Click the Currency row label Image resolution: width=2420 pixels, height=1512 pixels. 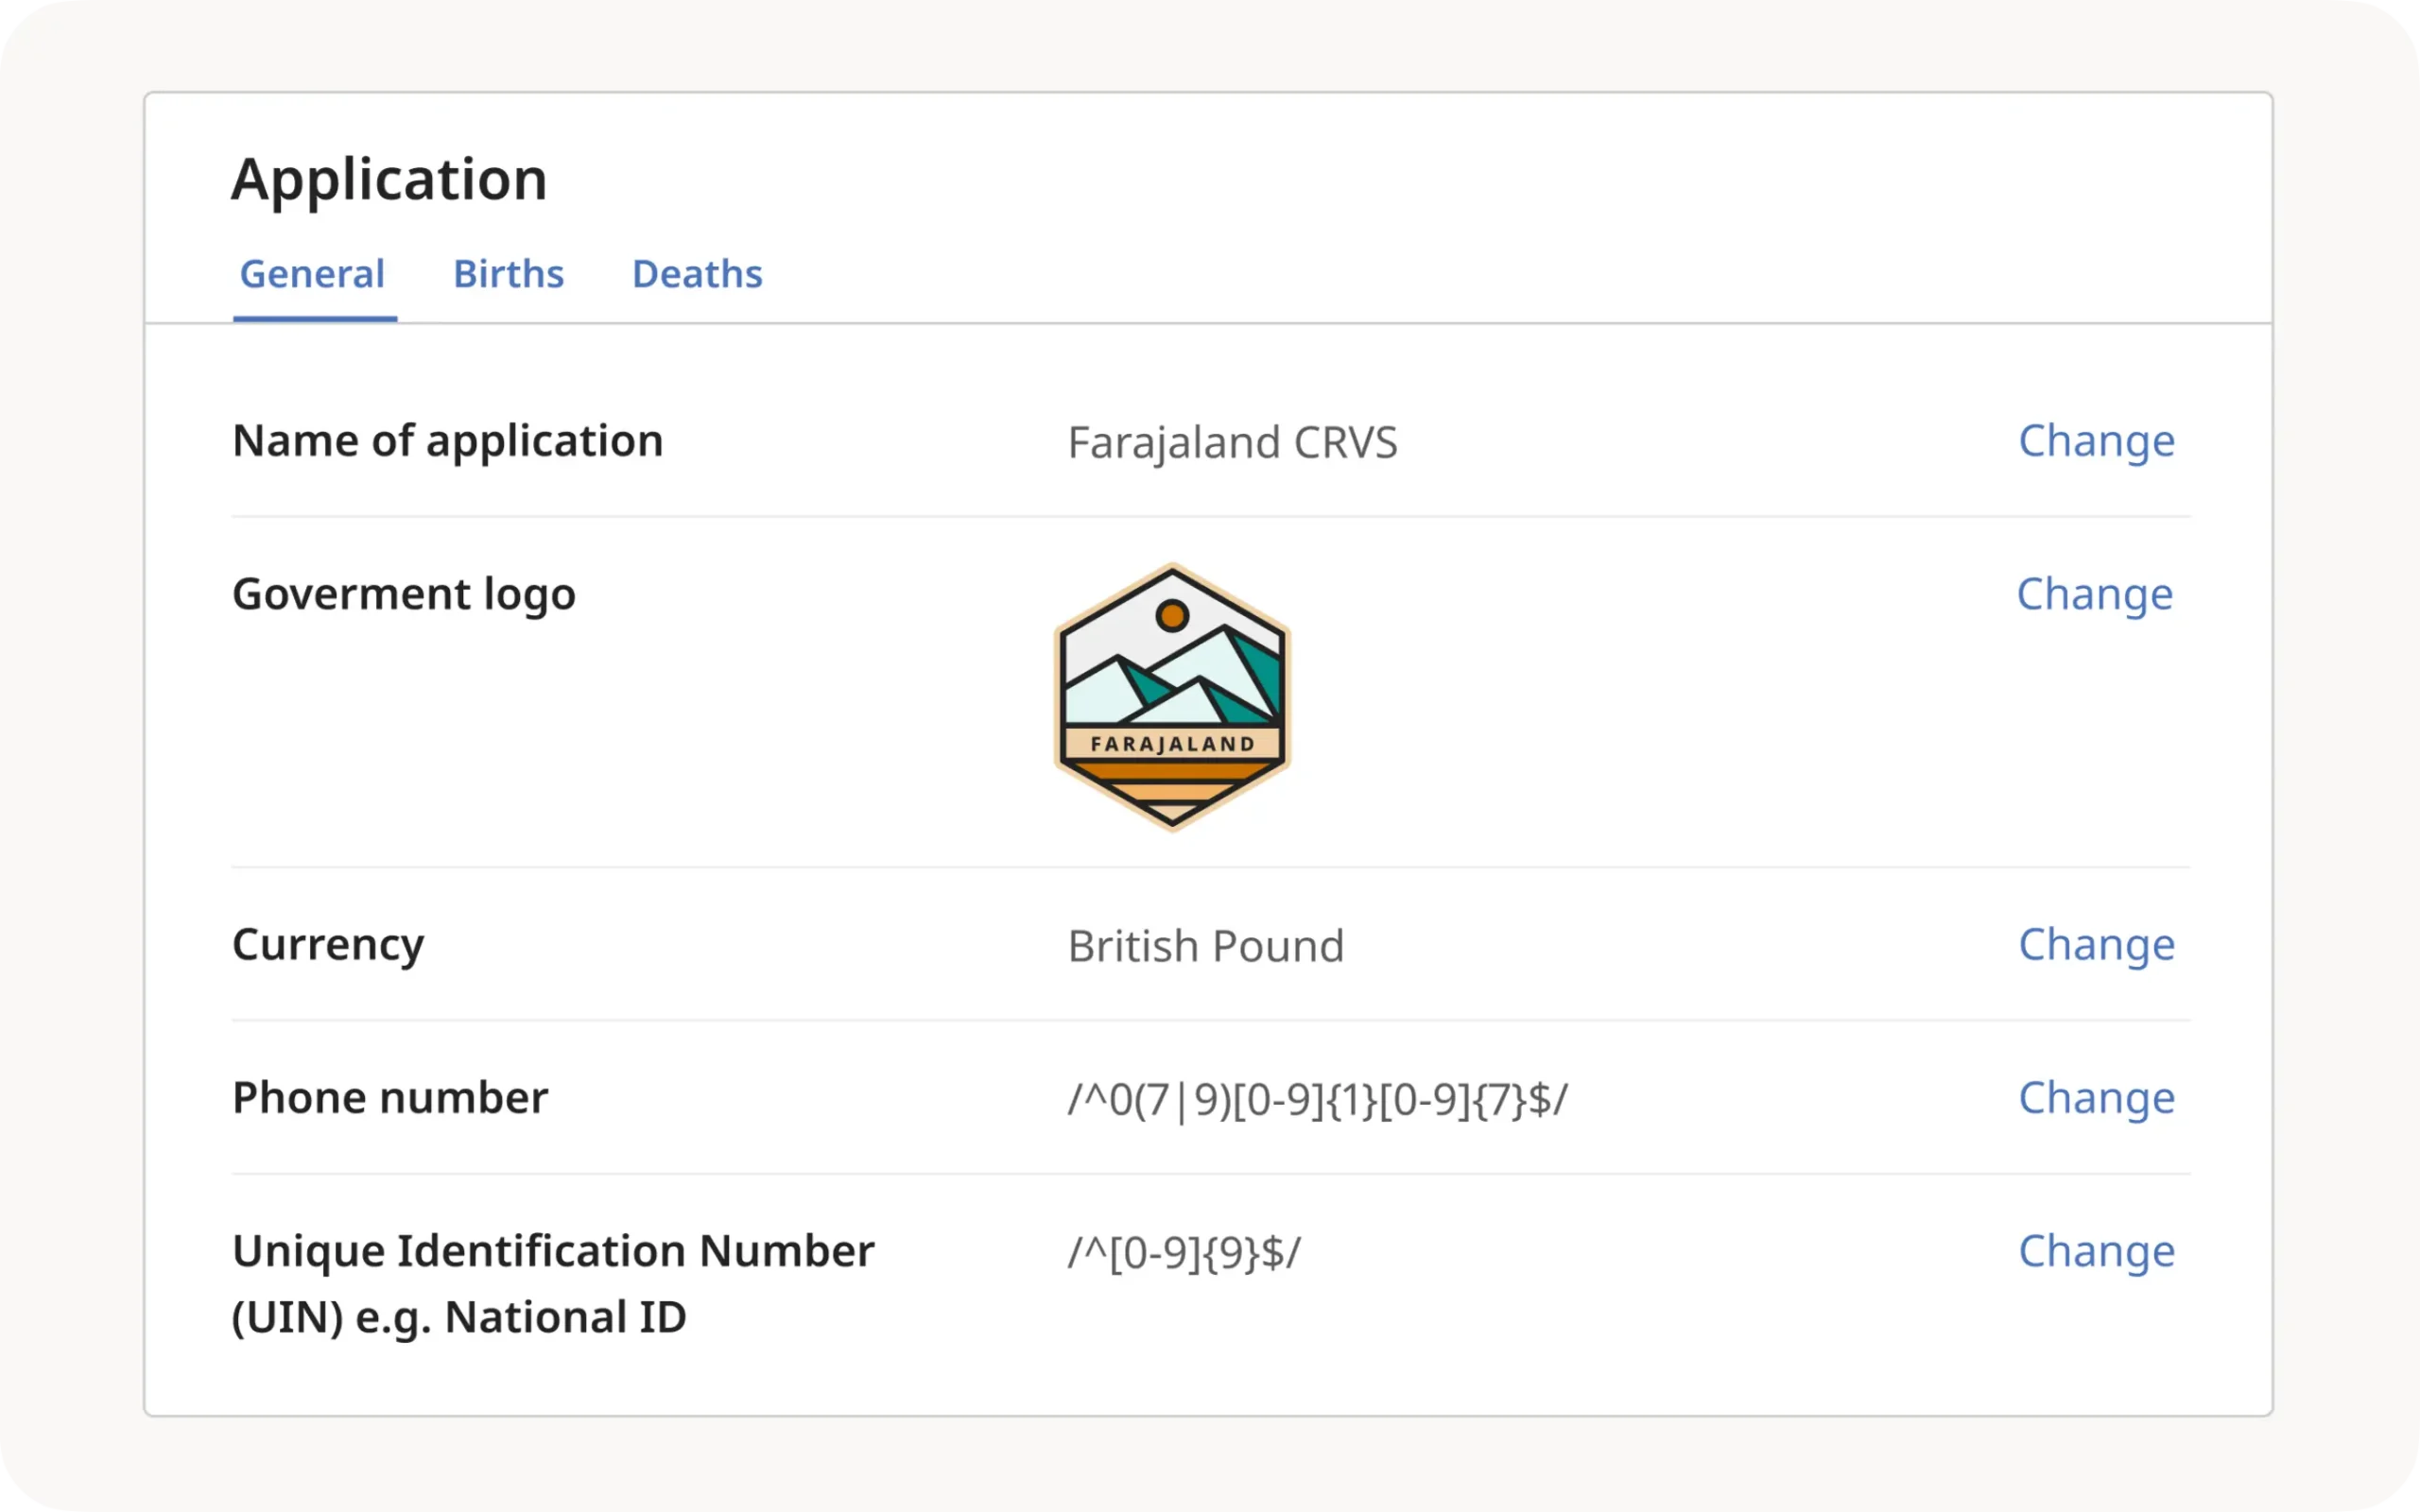click(x=328, y=945)
